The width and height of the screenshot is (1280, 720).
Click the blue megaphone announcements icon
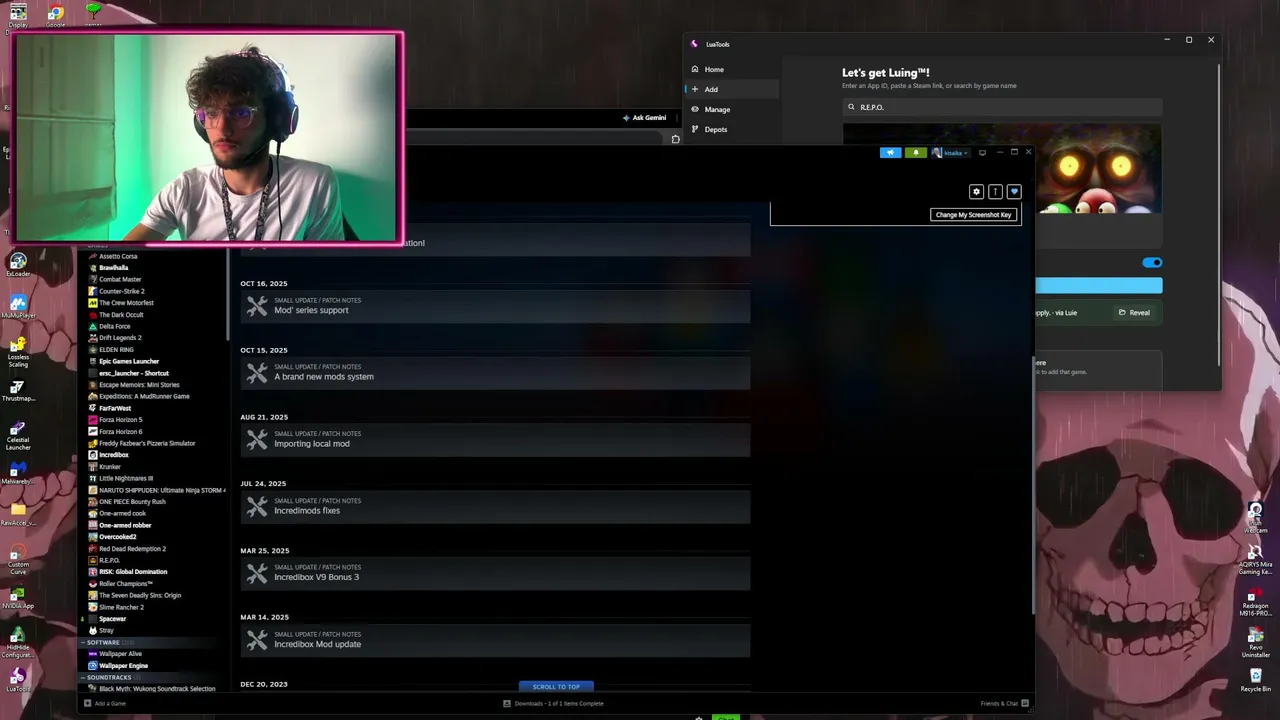(x=890, y=153)
